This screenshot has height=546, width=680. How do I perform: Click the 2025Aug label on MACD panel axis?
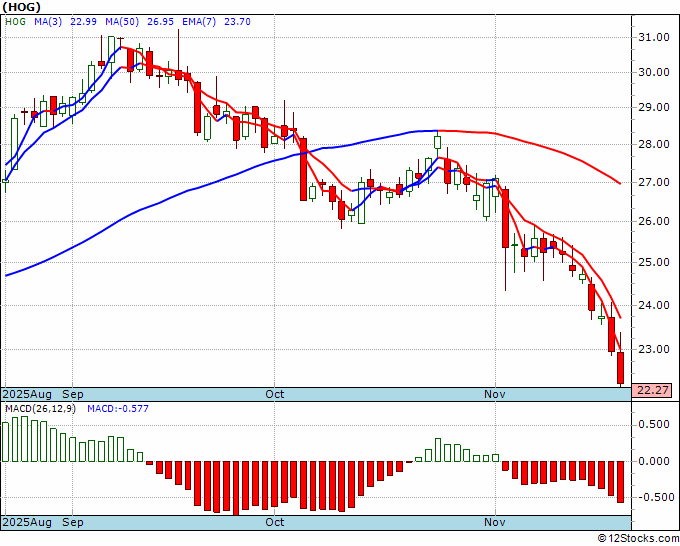27,522
